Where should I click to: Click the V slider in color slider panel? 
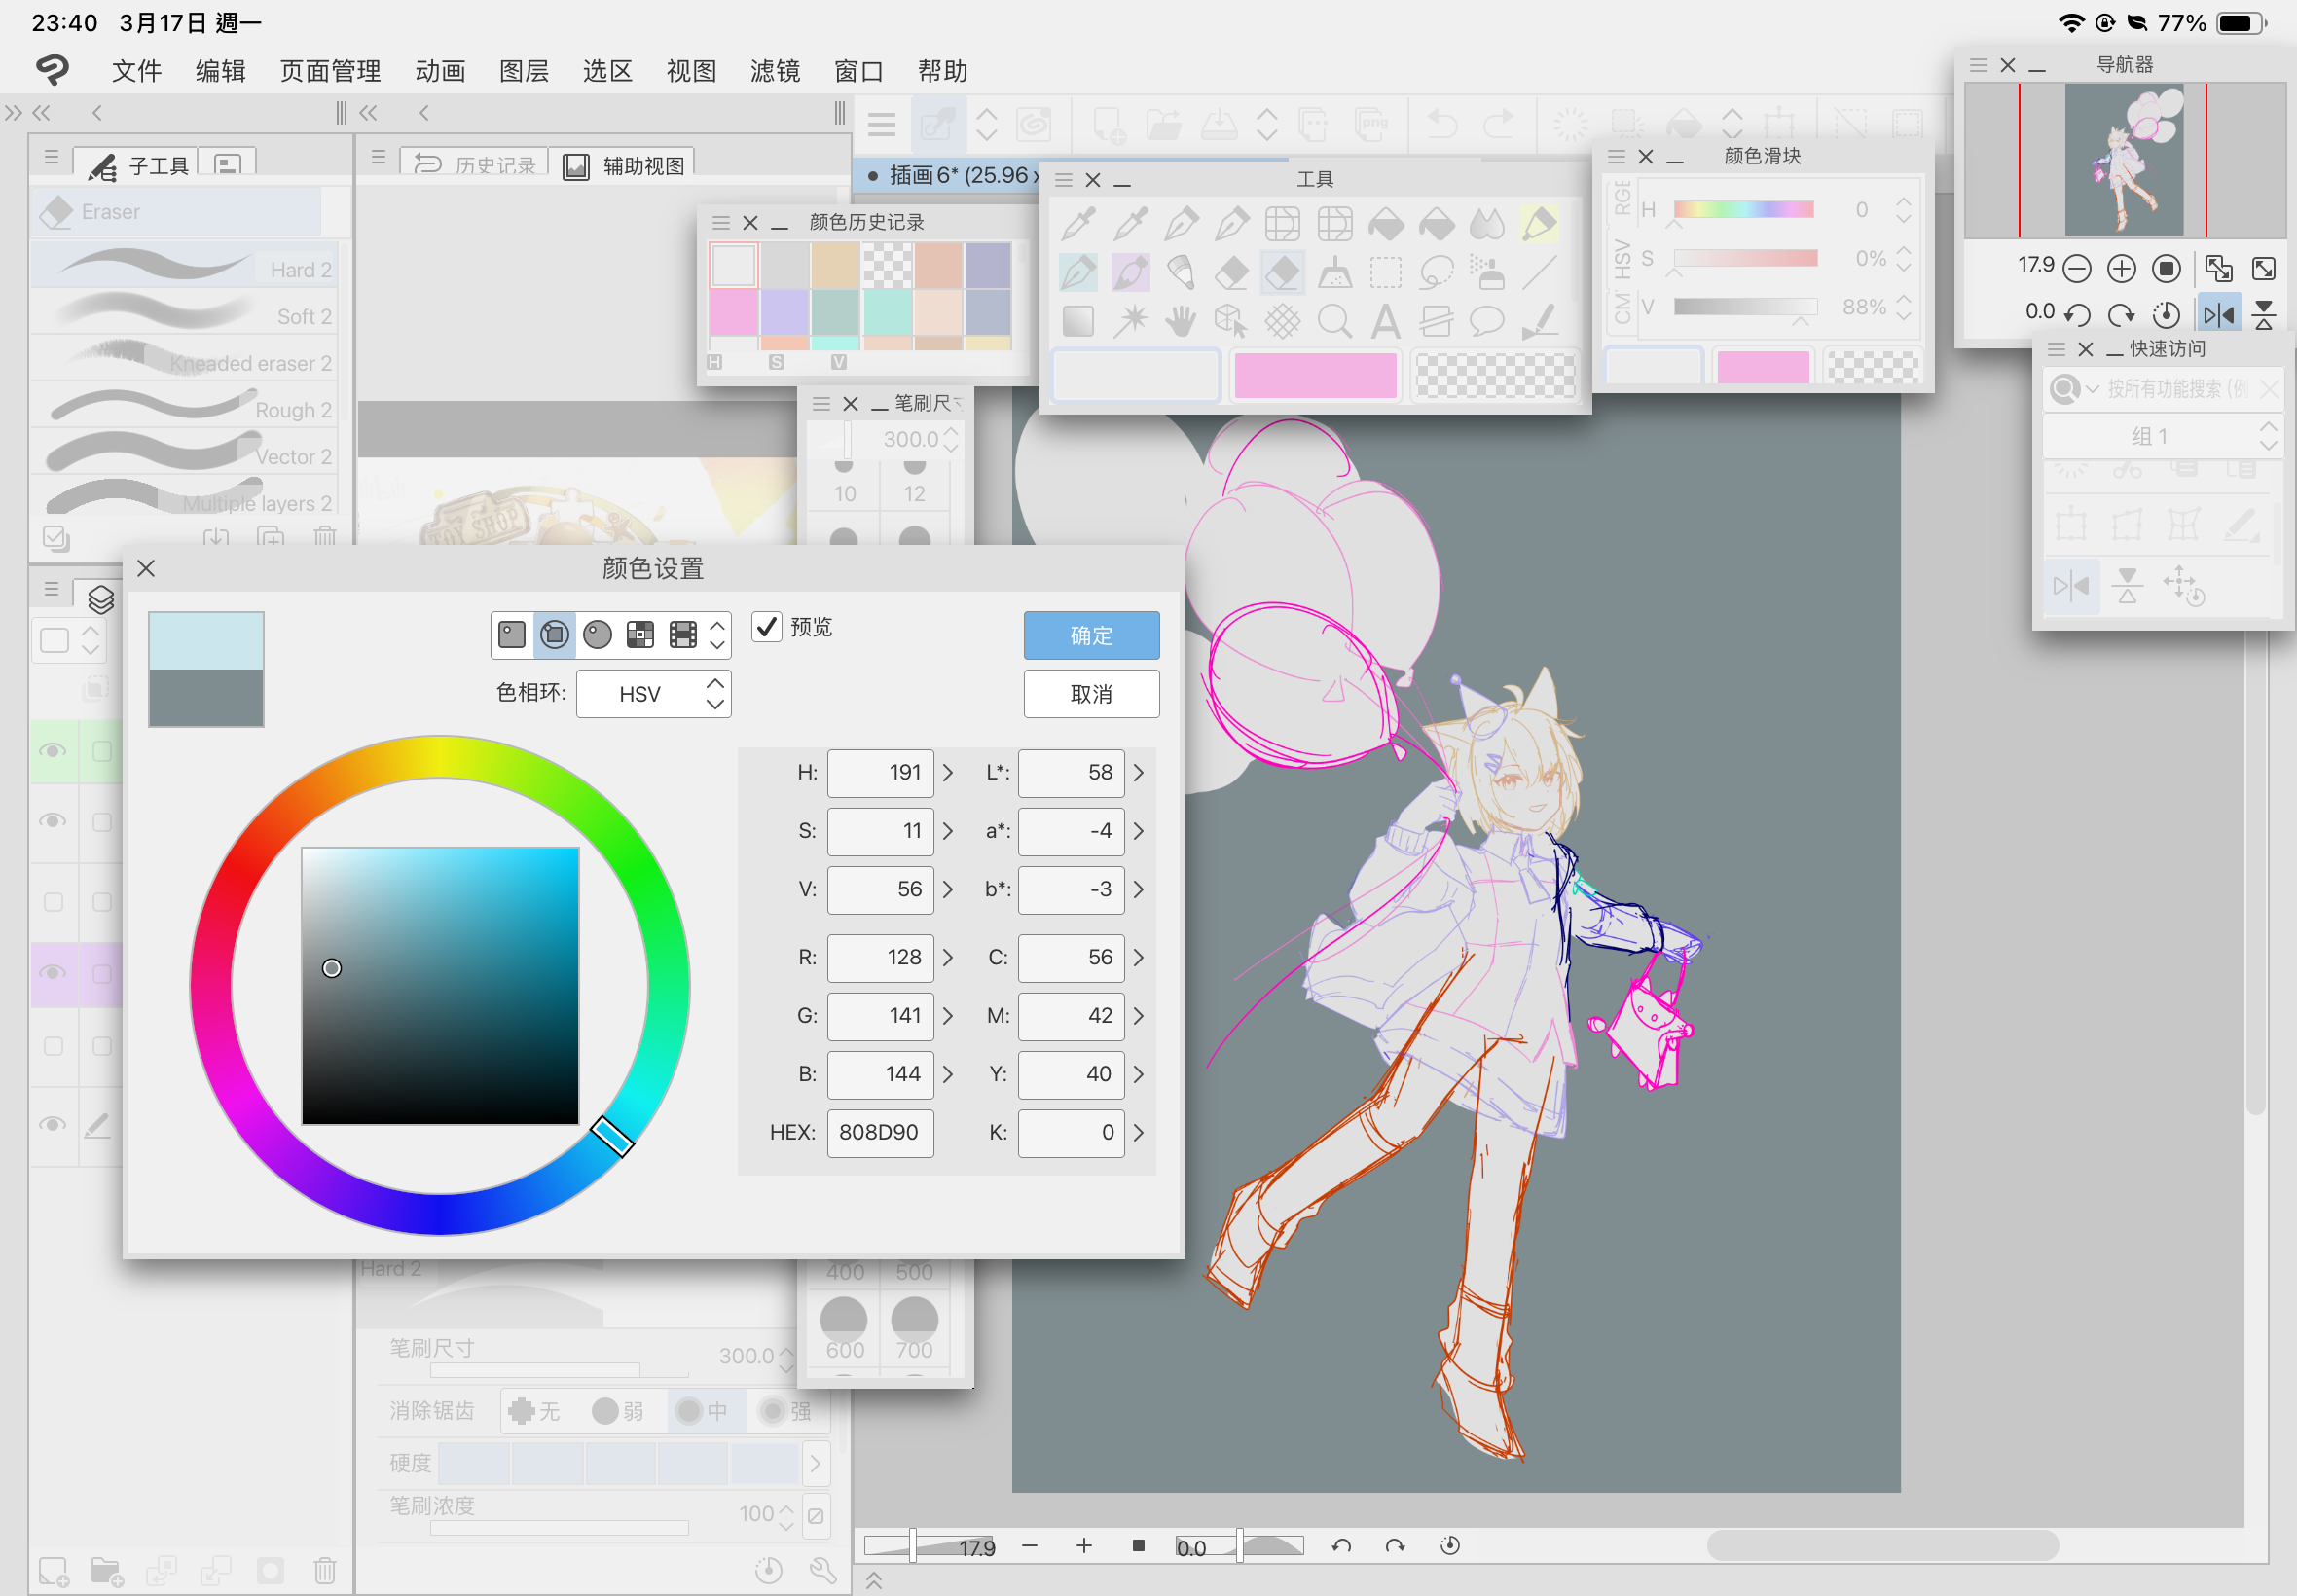tap(1745, 306)
